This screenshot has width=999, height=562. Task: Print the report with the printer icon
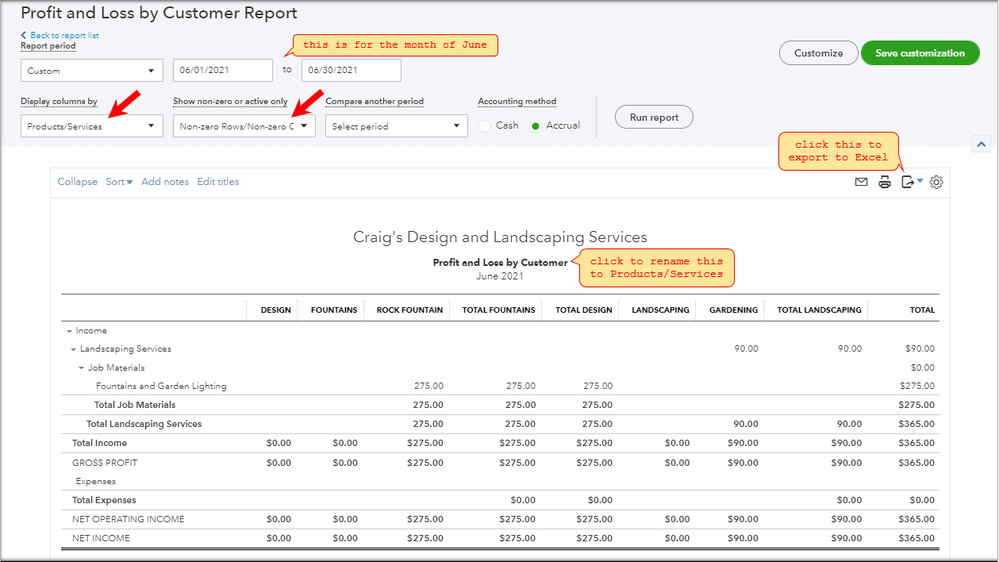point(884,182)
